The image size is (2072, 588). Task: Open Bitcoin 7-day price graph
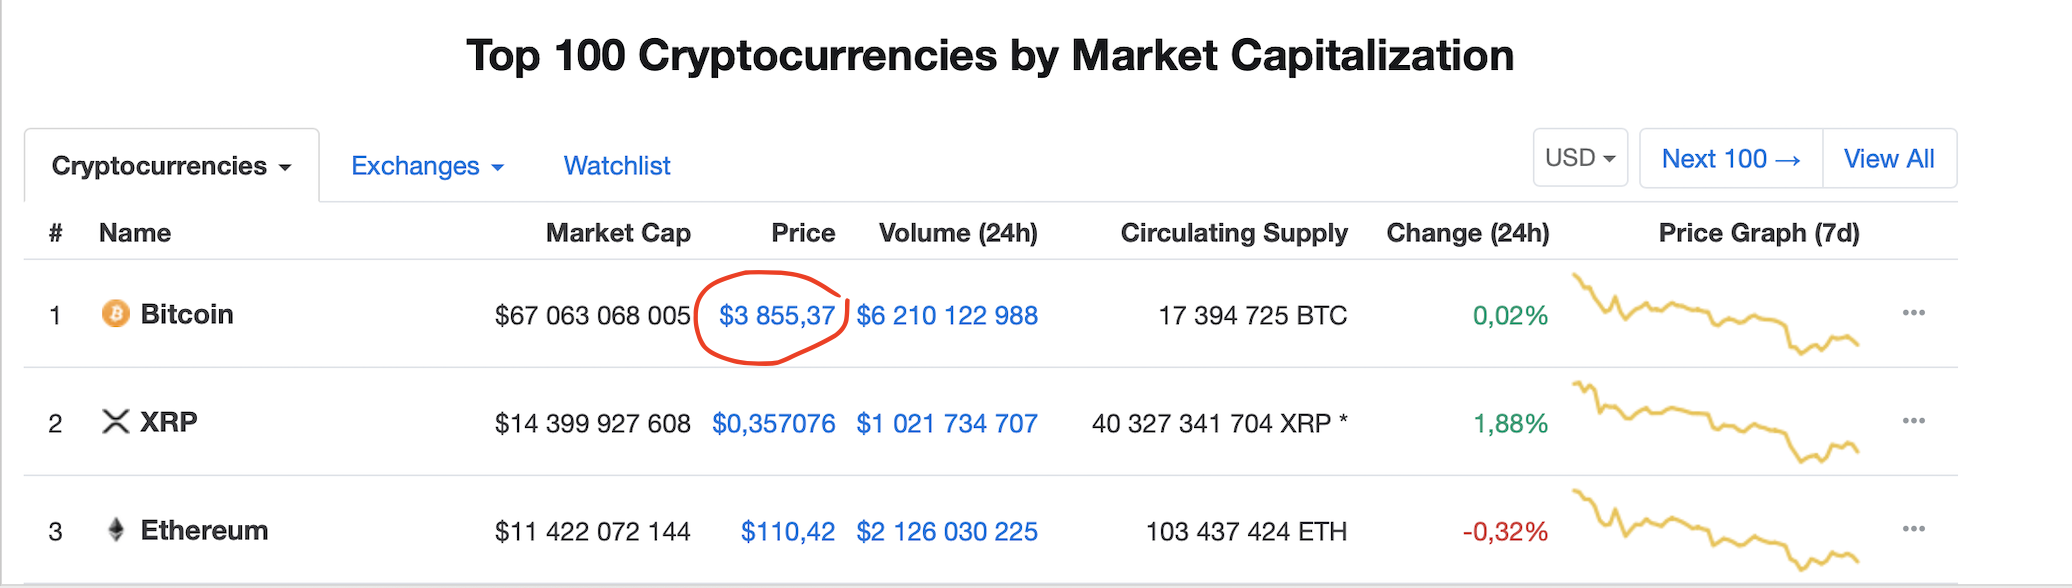point(1715,314)
